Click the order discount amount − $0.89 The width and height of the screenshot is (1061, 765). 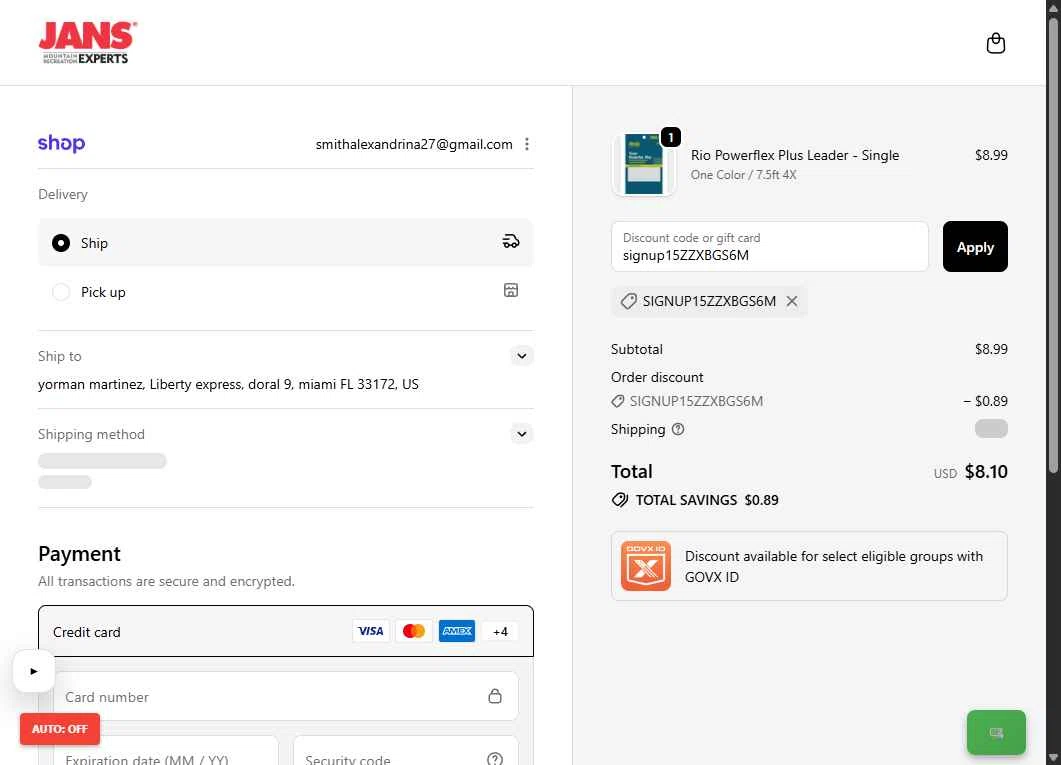pyautogui.click(x=985, y=401)
